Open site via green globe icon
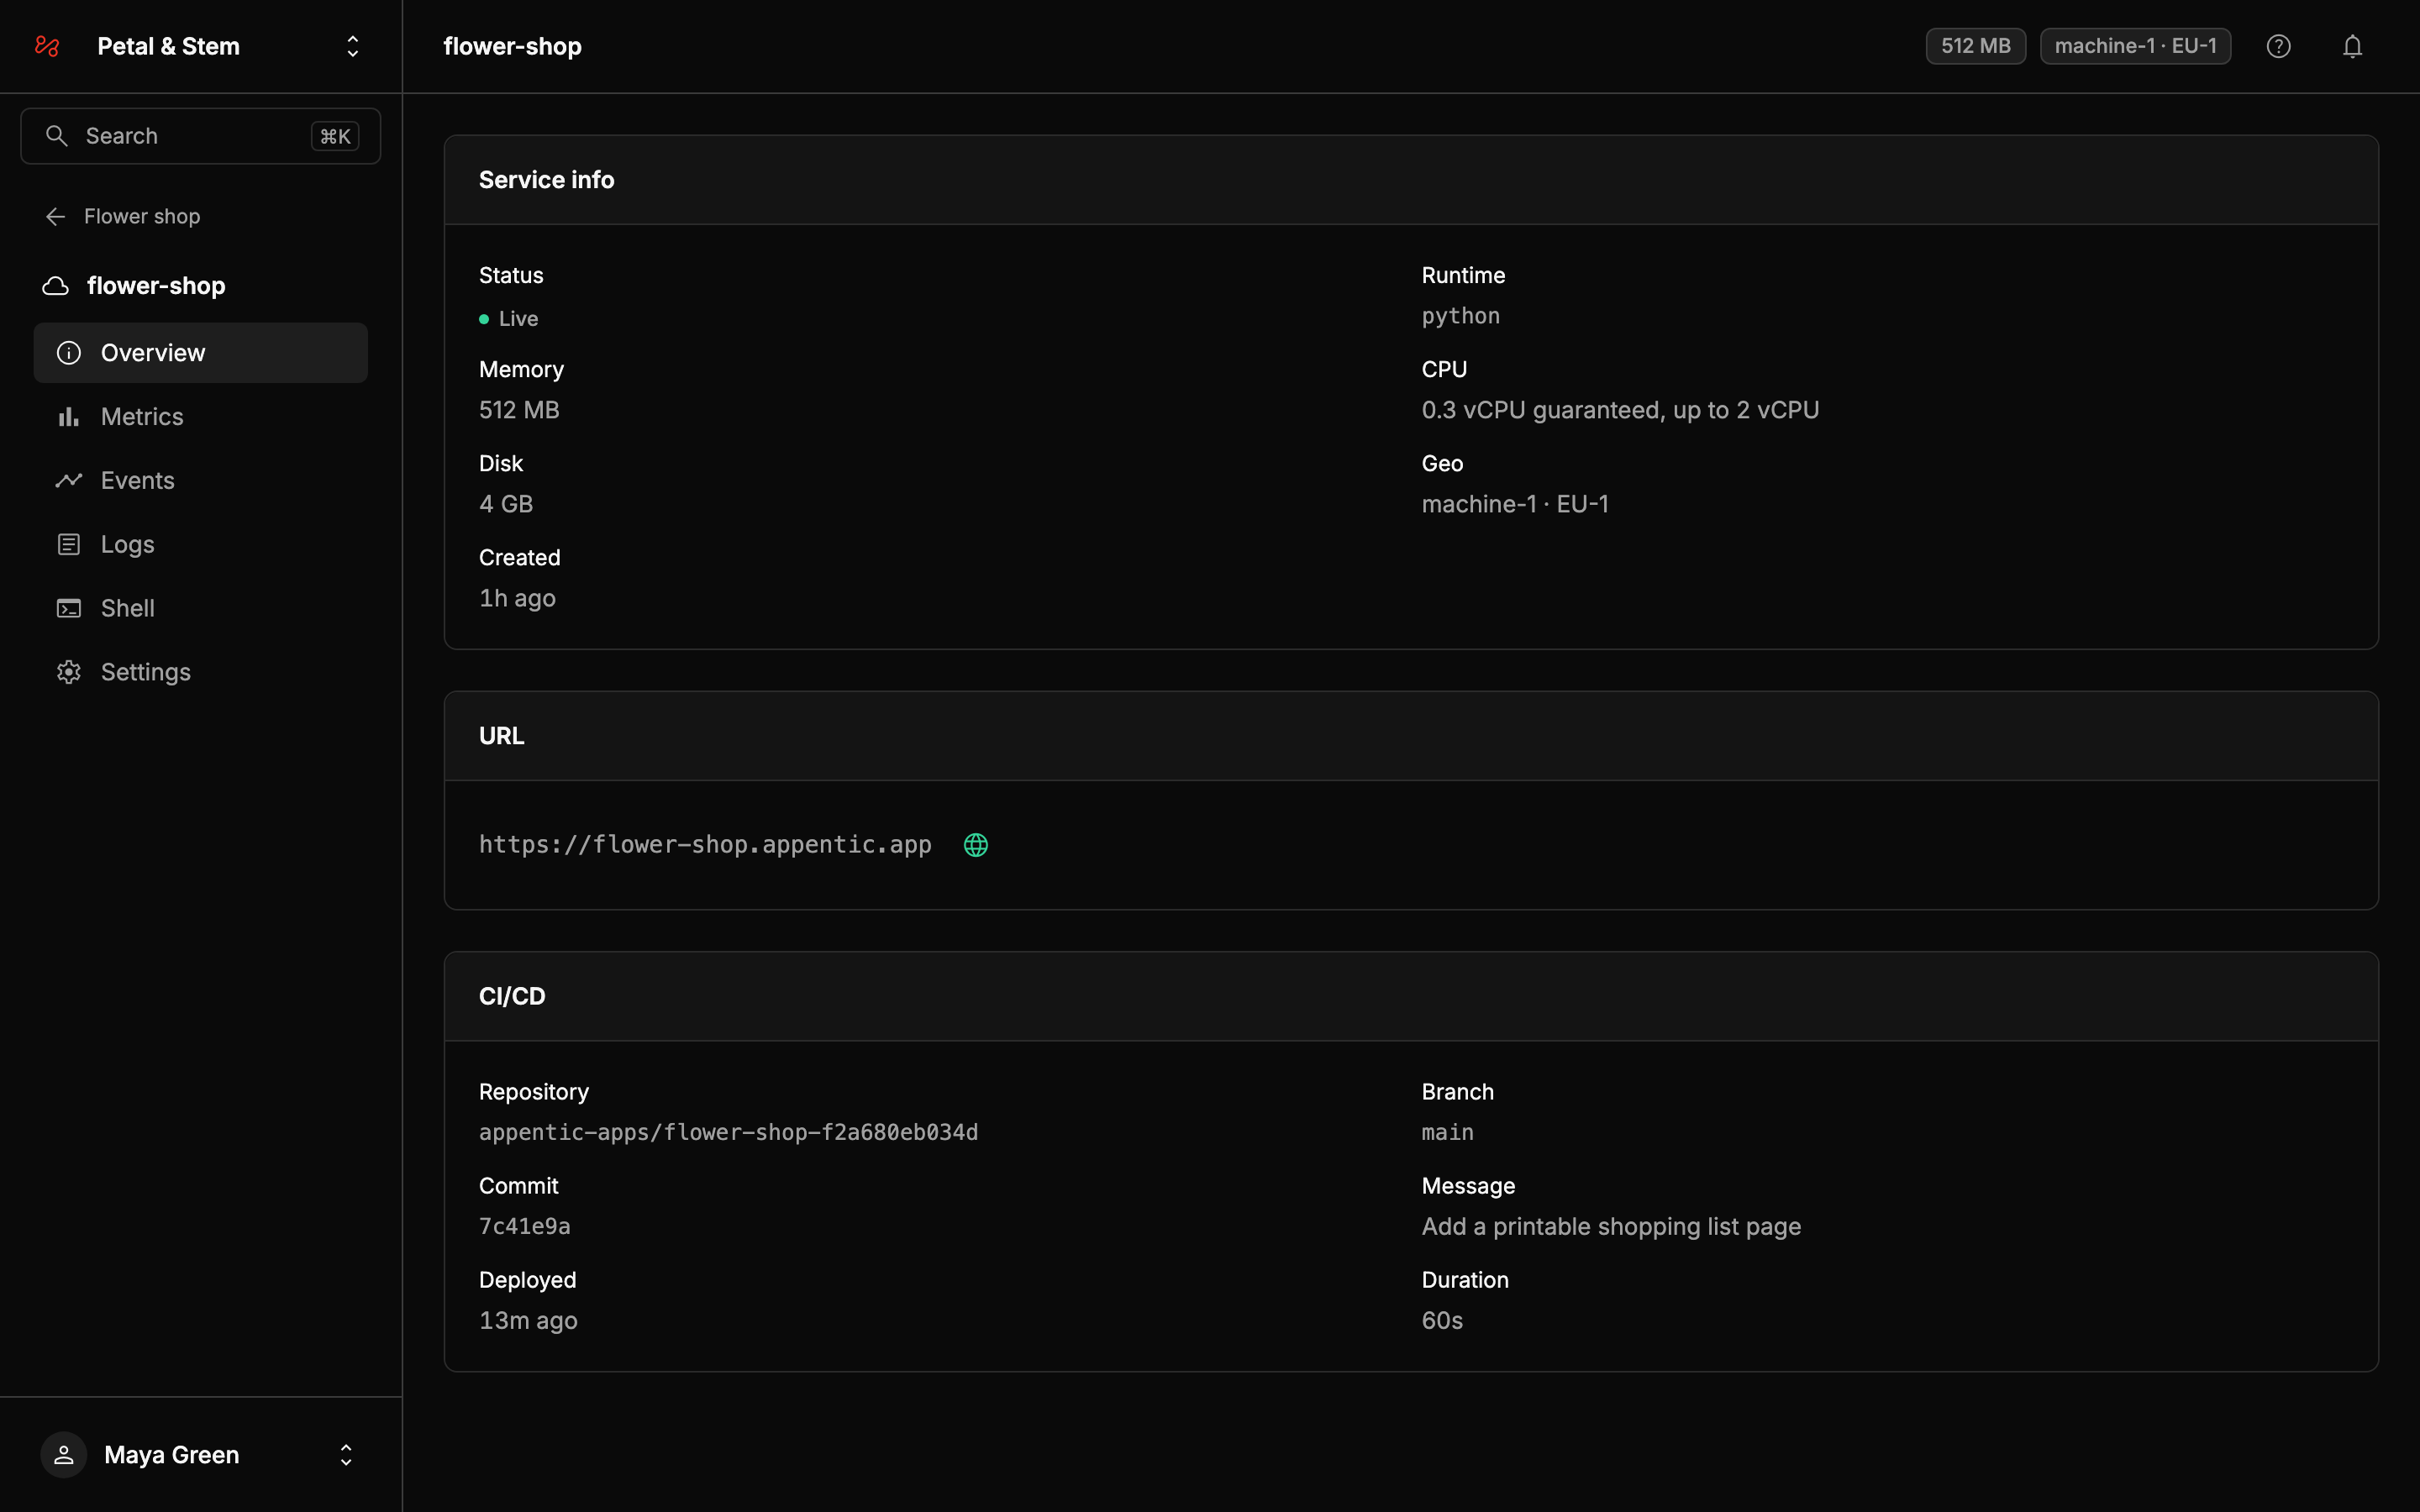 976,845
